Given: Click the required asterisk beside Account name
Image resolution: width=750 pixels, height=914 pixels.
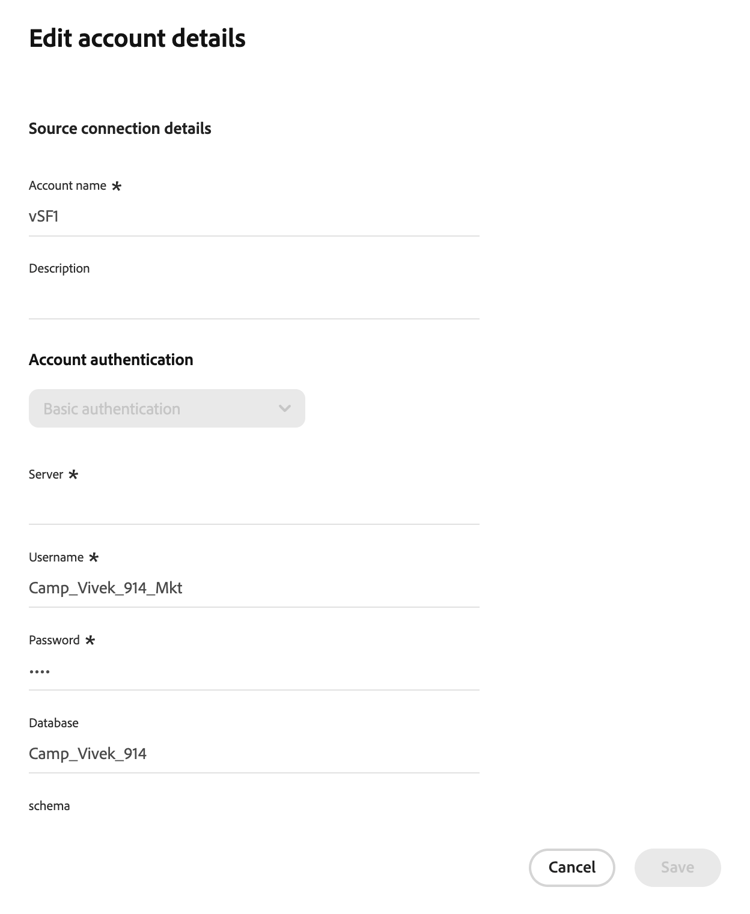Looking at the screenshot, I should tap(117, 186).
